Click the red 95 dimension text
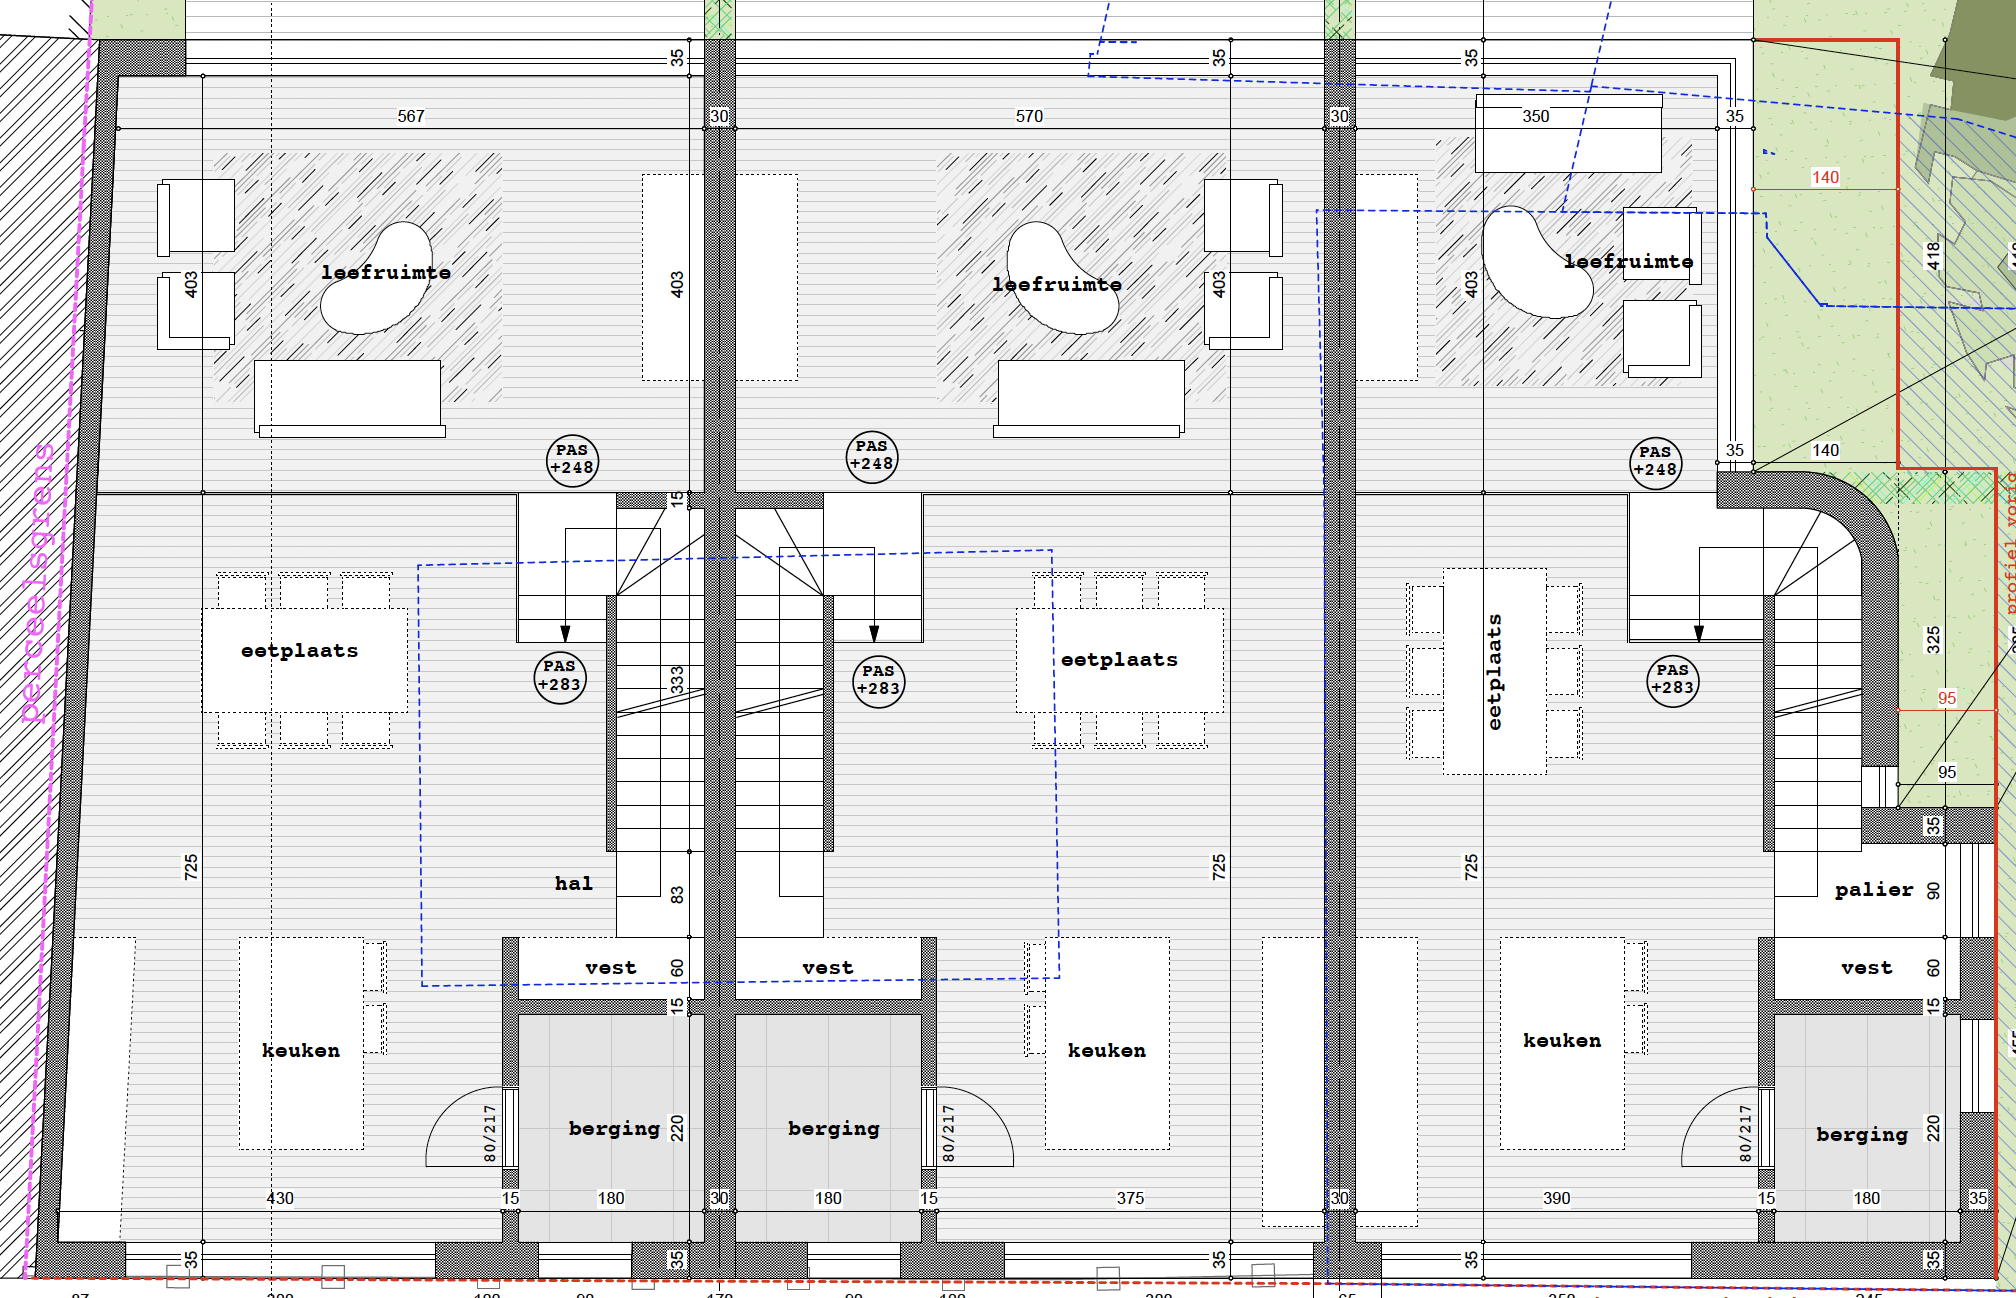2016x1298 pixels. click(x=1946, y=699)
